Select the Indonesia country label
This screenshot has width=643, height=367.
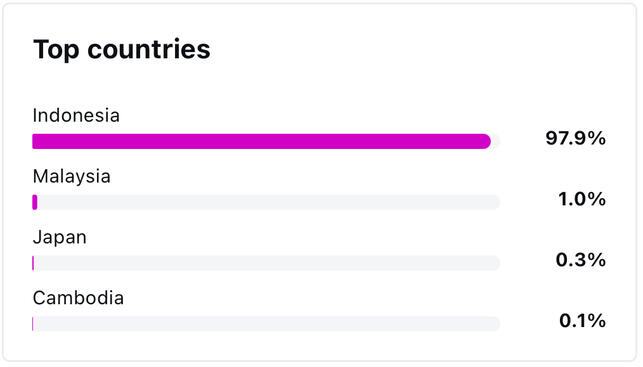tap(76, 116)
